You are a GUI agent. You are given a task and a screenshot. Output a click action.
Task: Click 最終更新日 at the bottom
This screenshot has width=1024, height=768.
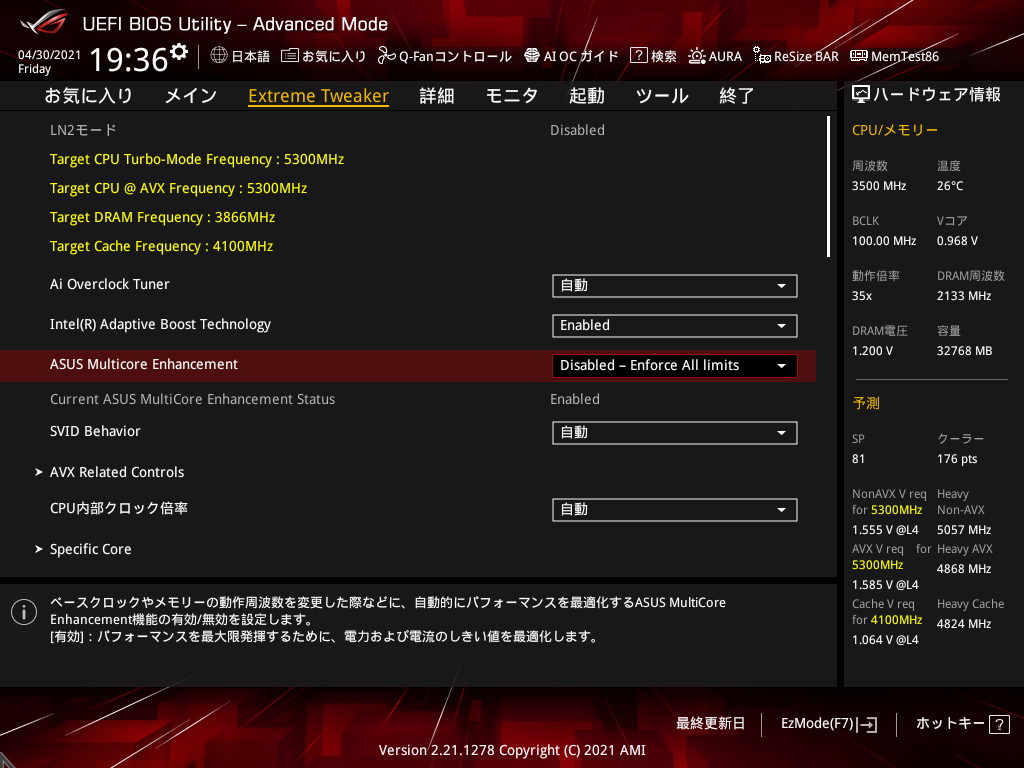tap(710, 724)
